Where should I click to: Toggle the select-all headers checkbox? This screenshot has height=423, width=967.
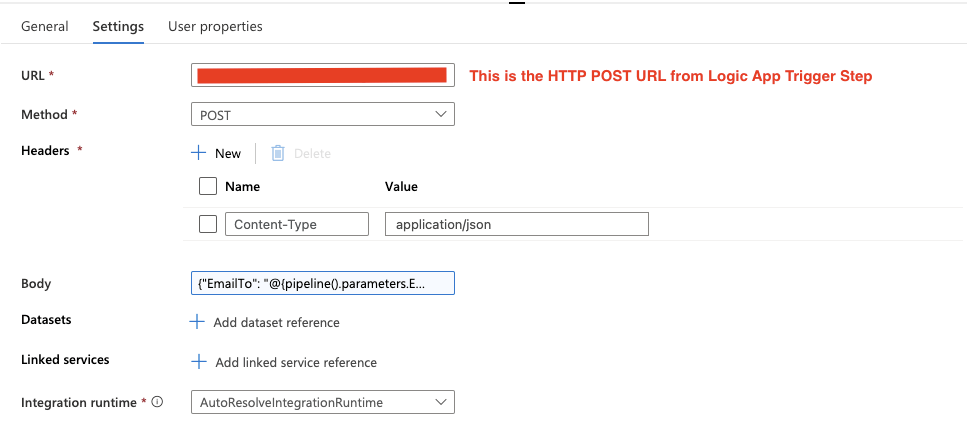pos(208,186)
